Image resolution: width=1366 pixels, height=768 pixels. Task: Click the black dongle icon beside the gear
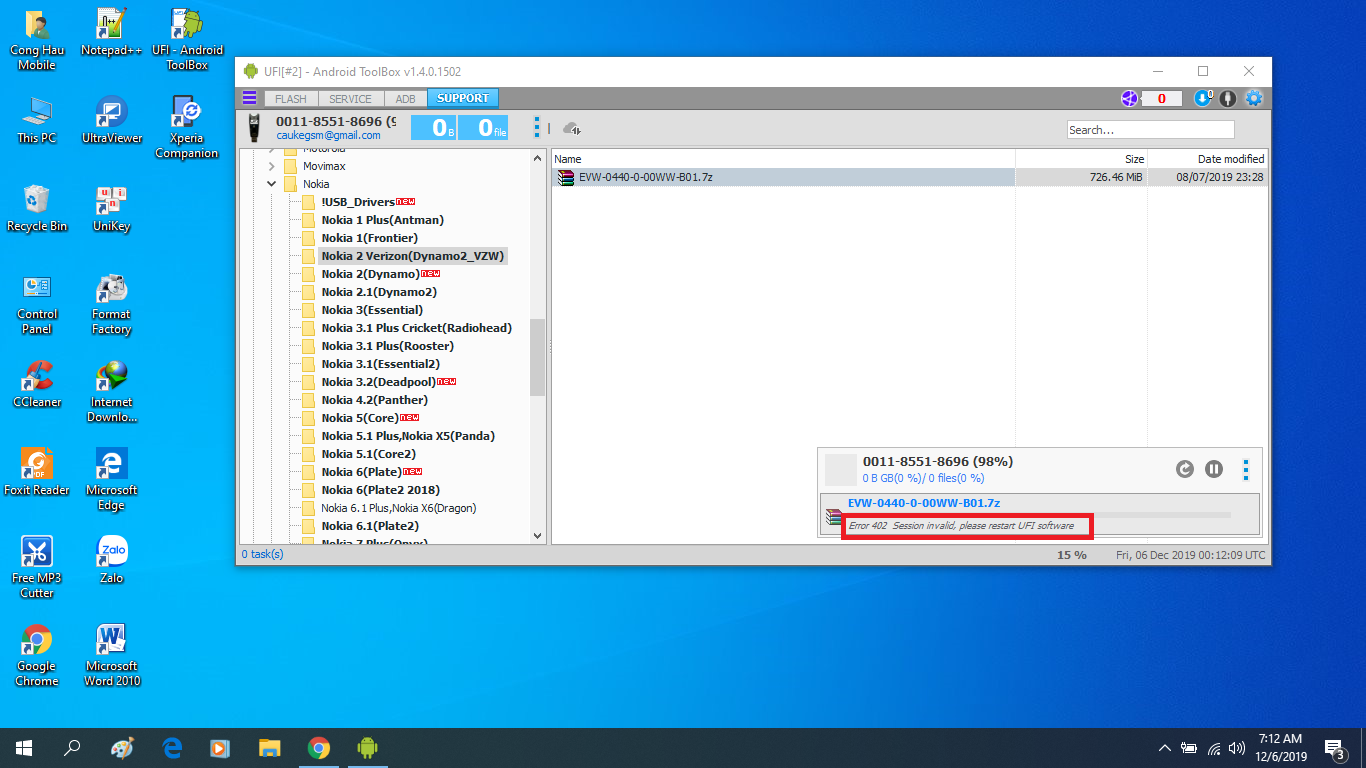tap(1228, 98)
